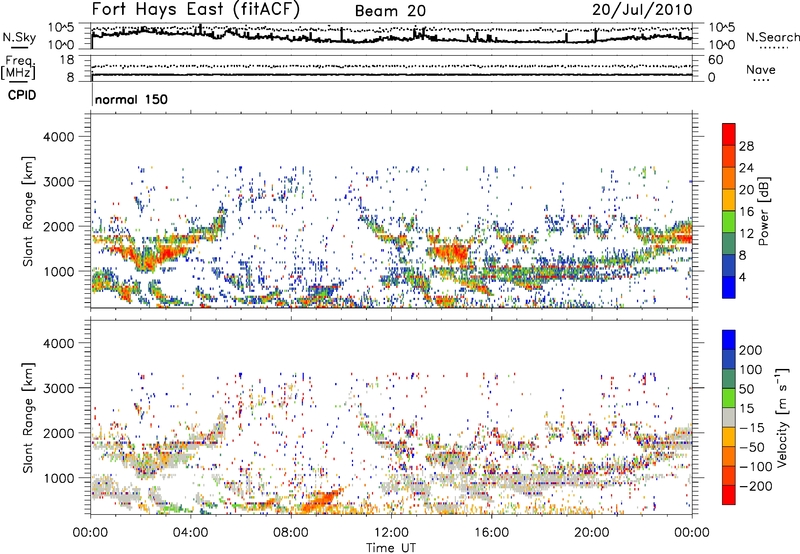Click the 'Nave' legend label
This screenshot has width=800, height=554.
point(761,69)
